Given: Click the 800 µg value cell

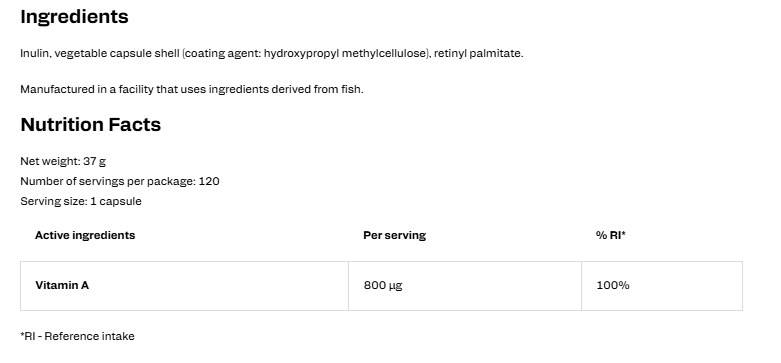Looking at the screenshot, I should (x=465, y=286).
